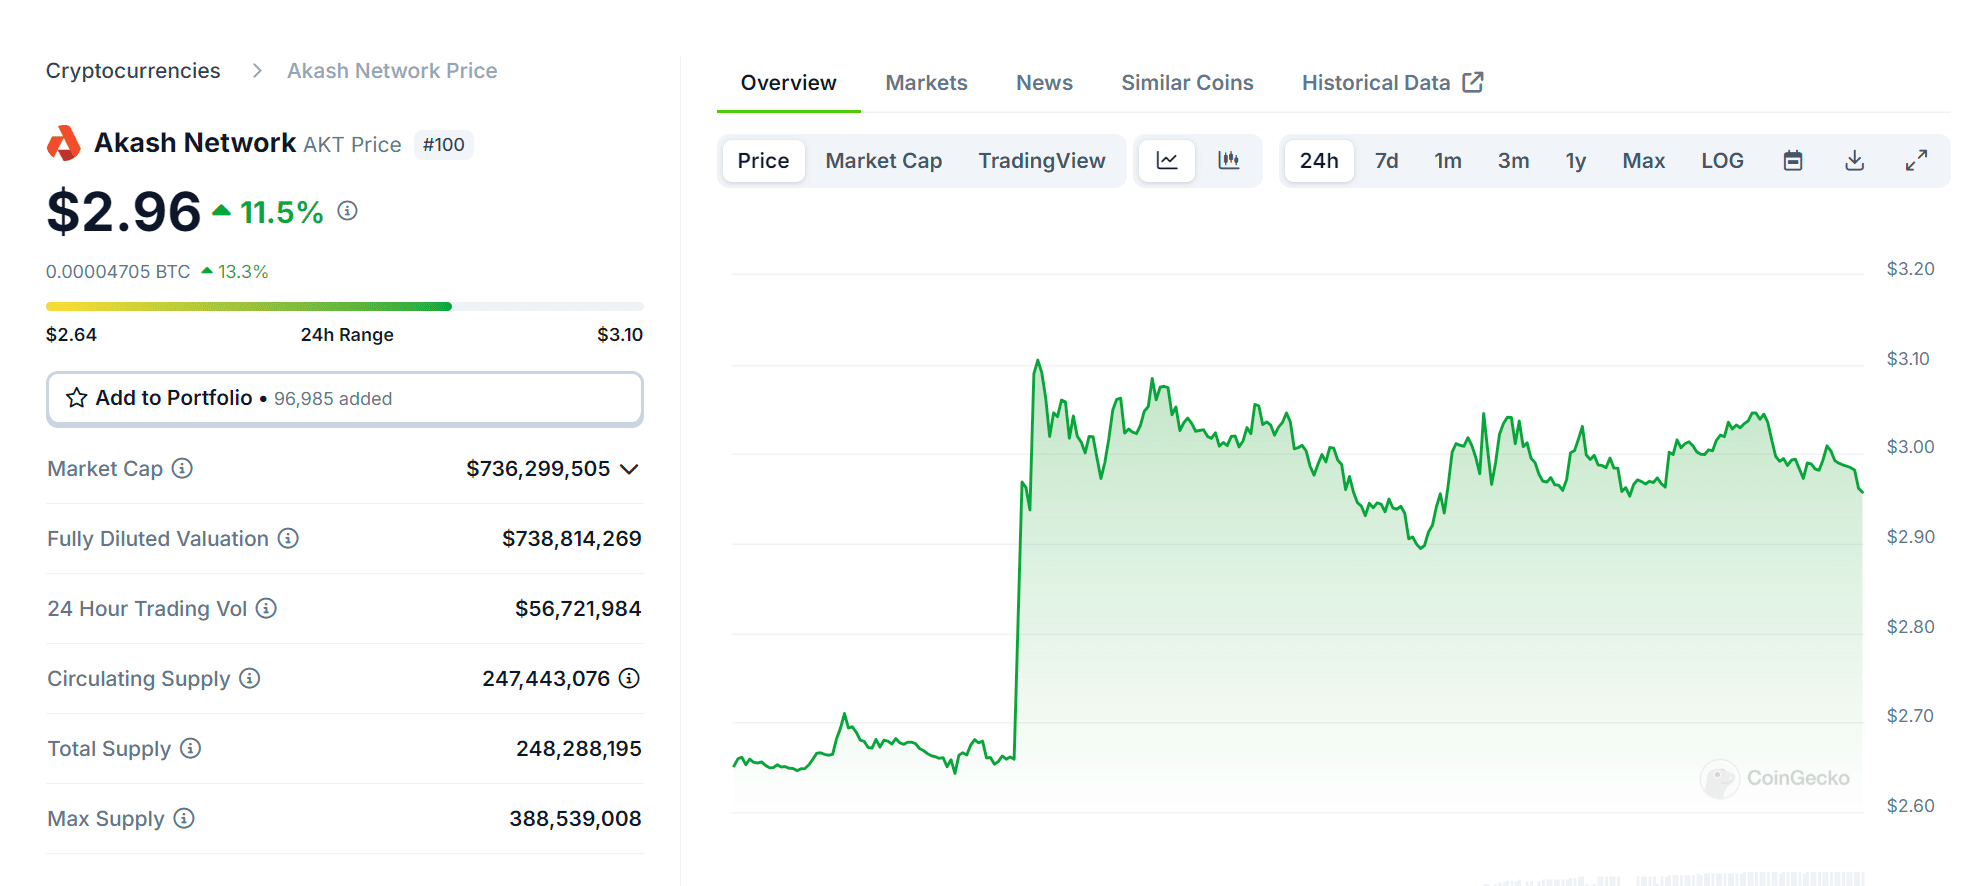1969x886 pixels.
Task: Click Akash Network Price breadcrumb
Action: 392,71
